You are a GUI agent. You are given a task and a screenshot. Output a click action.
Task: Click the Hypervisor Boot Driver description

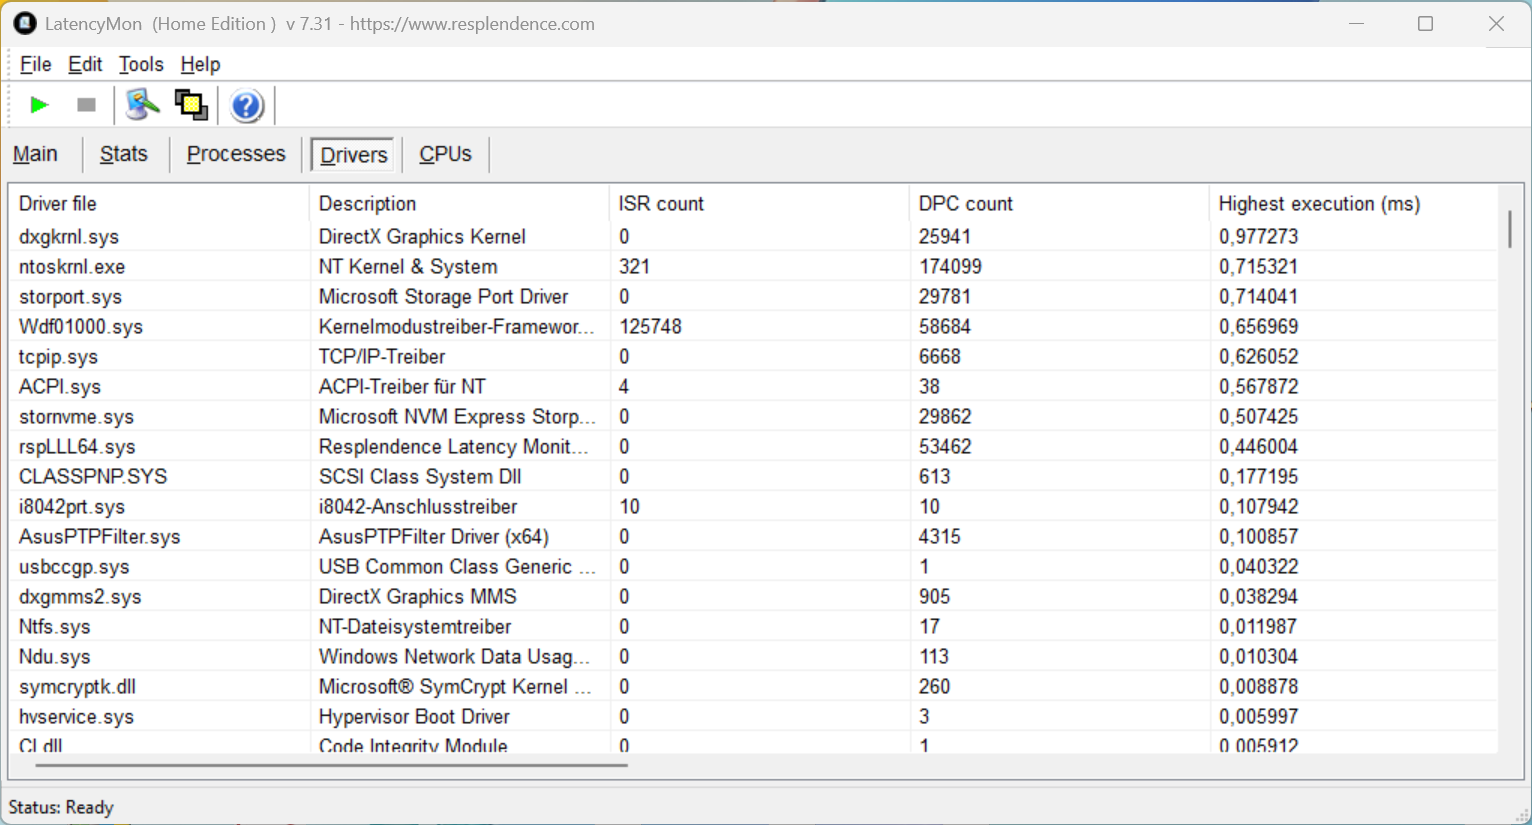point(414,717)
